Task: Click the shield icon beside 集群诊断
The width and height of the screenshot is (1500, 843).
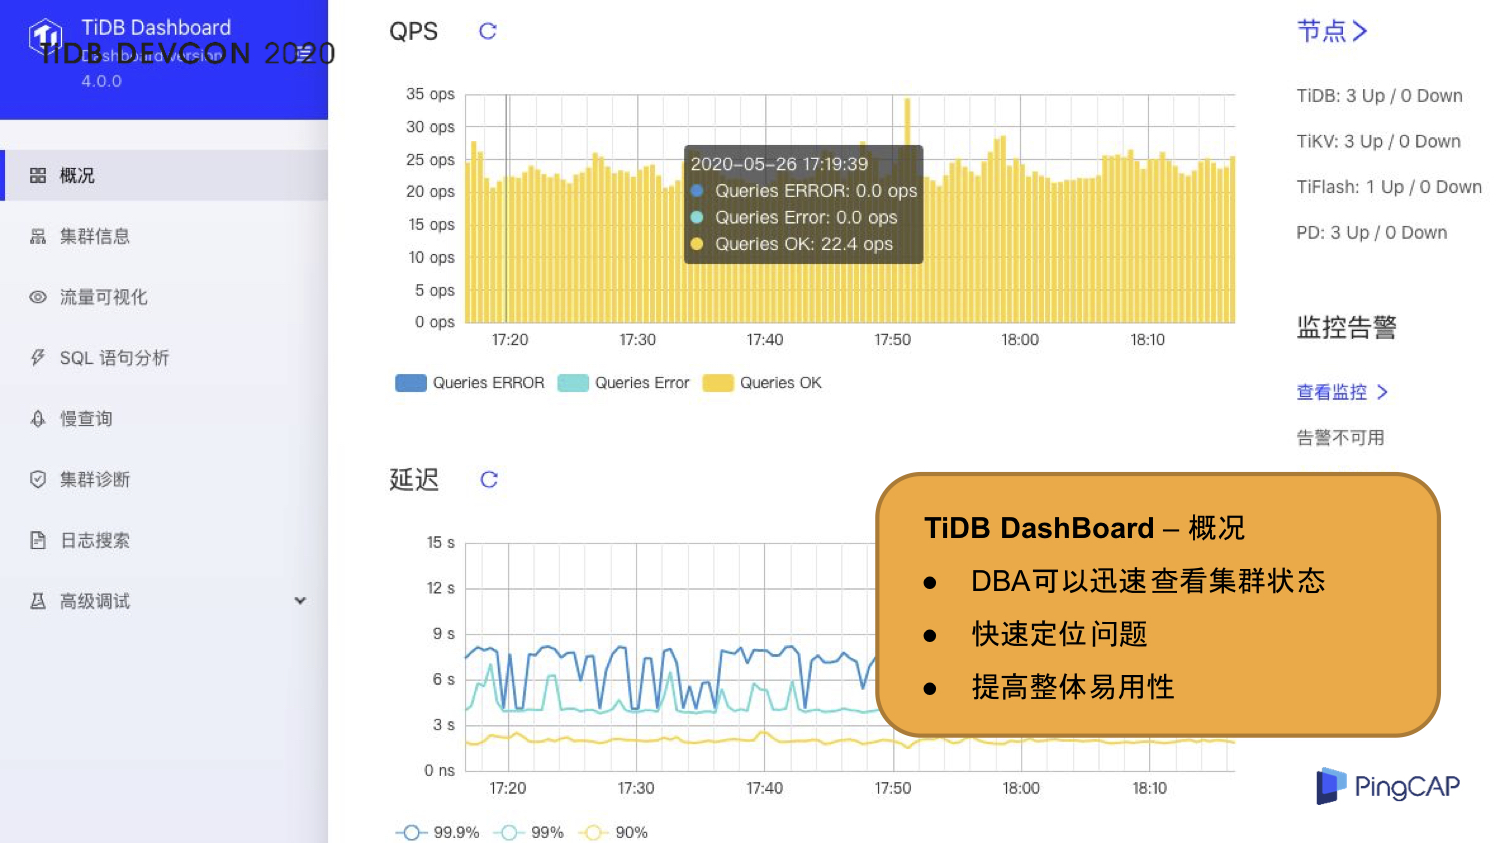Action: click(38, 480)
